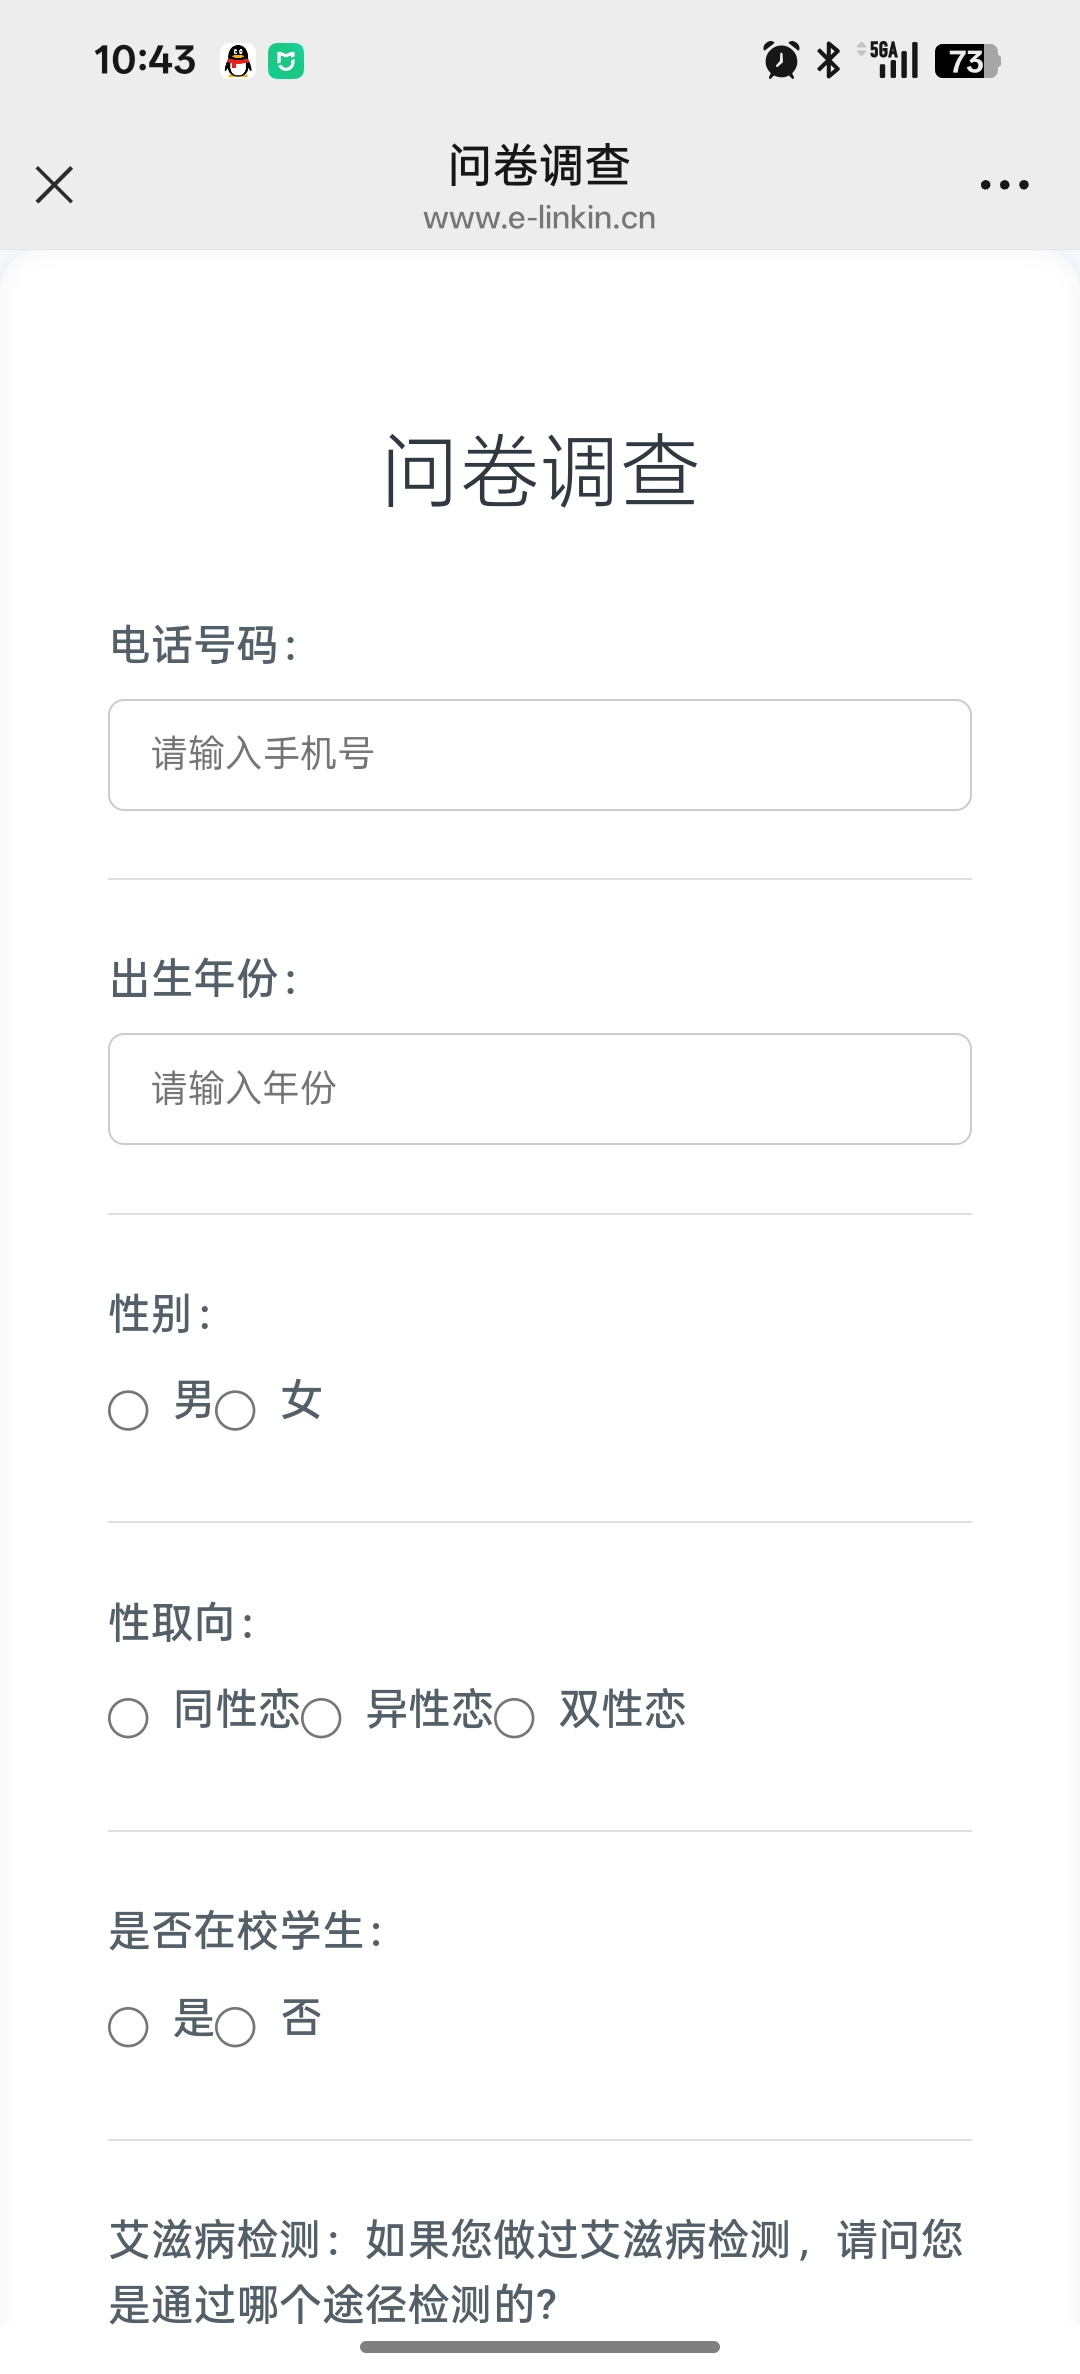Image resolution: width=1080 pixels, height=2374 pixels.
Task: Tap the alarm clock status icon
Action: point(781,61)
